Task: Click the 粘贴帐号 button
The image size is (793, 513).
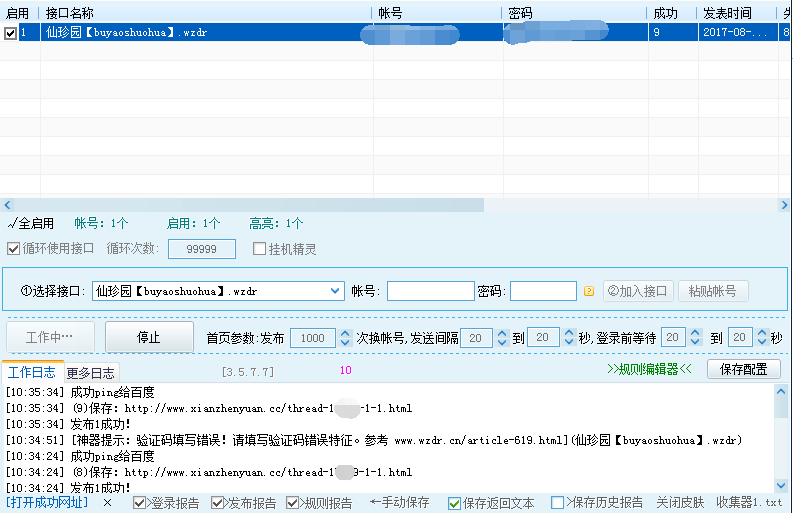Action: [x=713, y=291]
